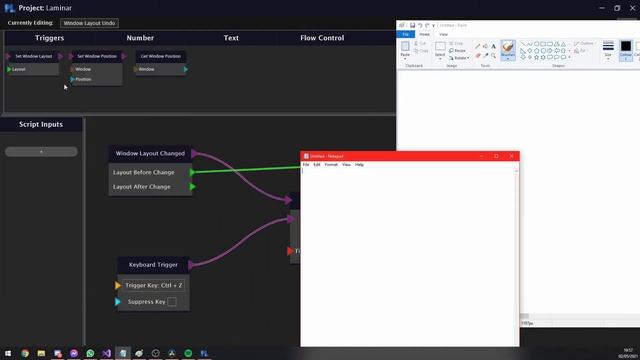Open the Flow Control node category

point(322,38)
